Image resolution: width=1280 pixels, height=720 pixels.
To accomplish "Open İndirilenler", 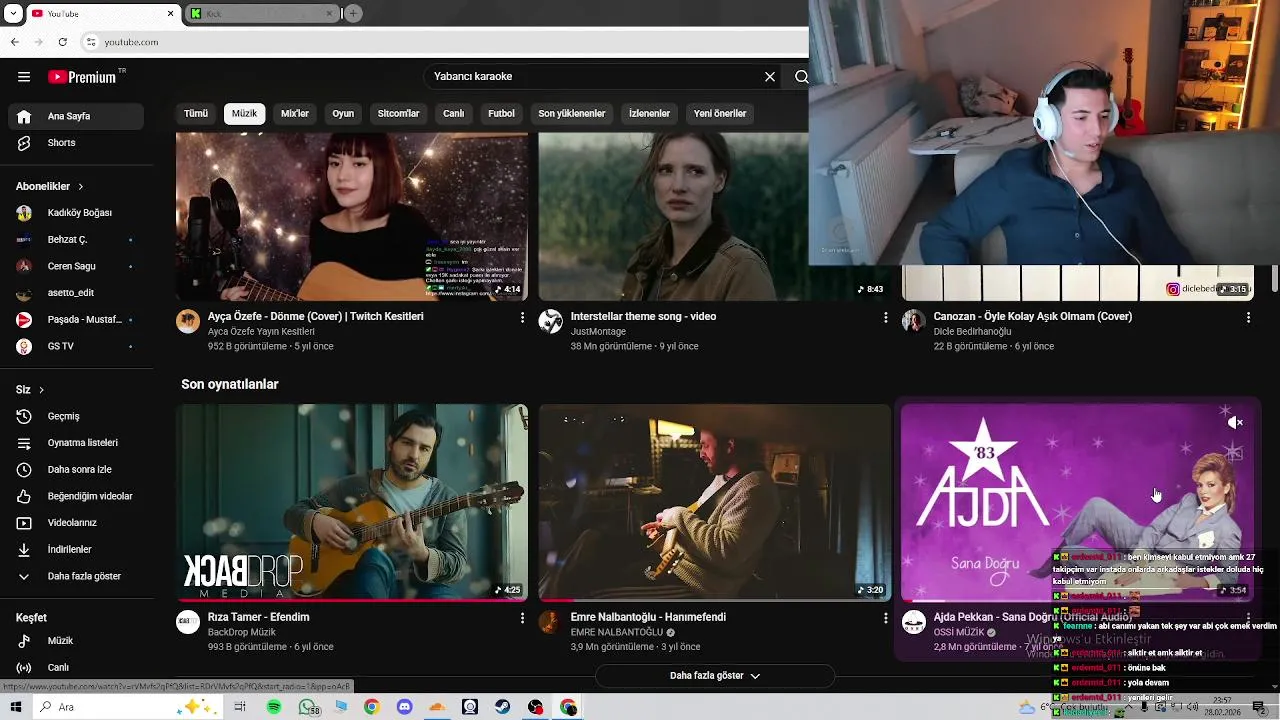I will (x=76, y=550).
